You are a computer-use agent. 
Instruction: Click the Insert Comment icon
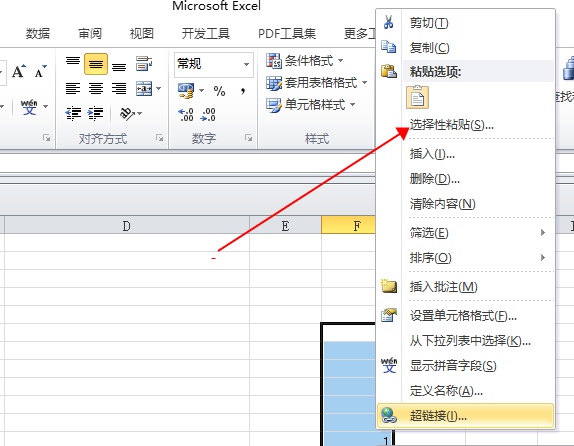pos(389,286)
